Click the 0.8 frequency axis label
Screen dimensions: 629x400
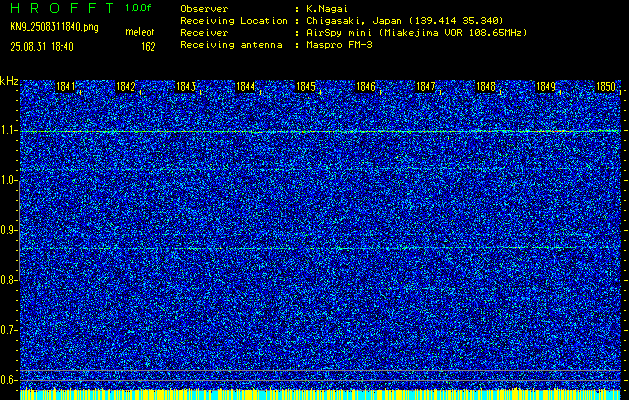(x=8, y=280)
